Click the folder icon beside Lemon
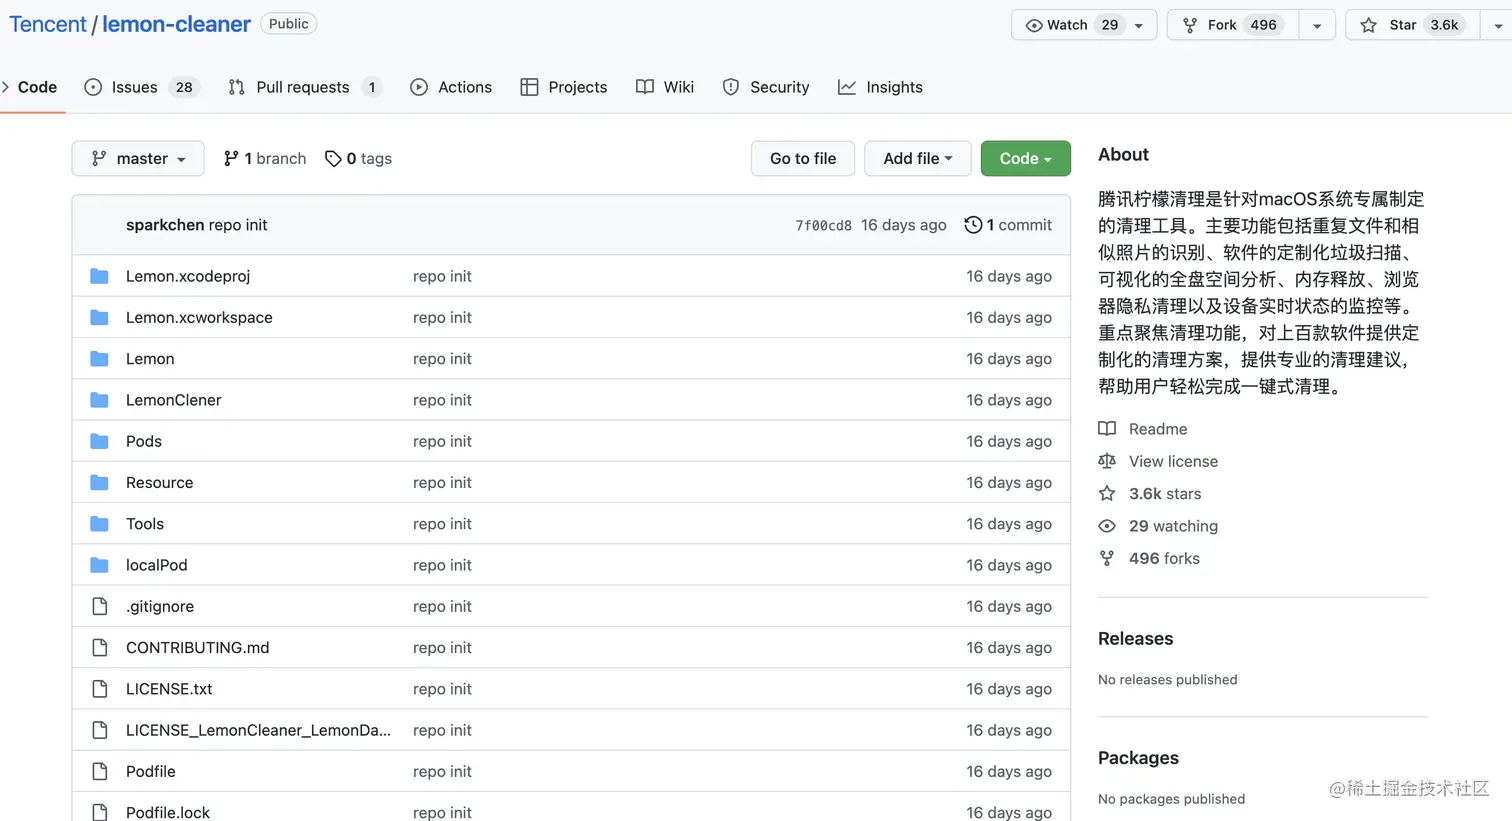Screen dimensions: 1512x821 99,358
